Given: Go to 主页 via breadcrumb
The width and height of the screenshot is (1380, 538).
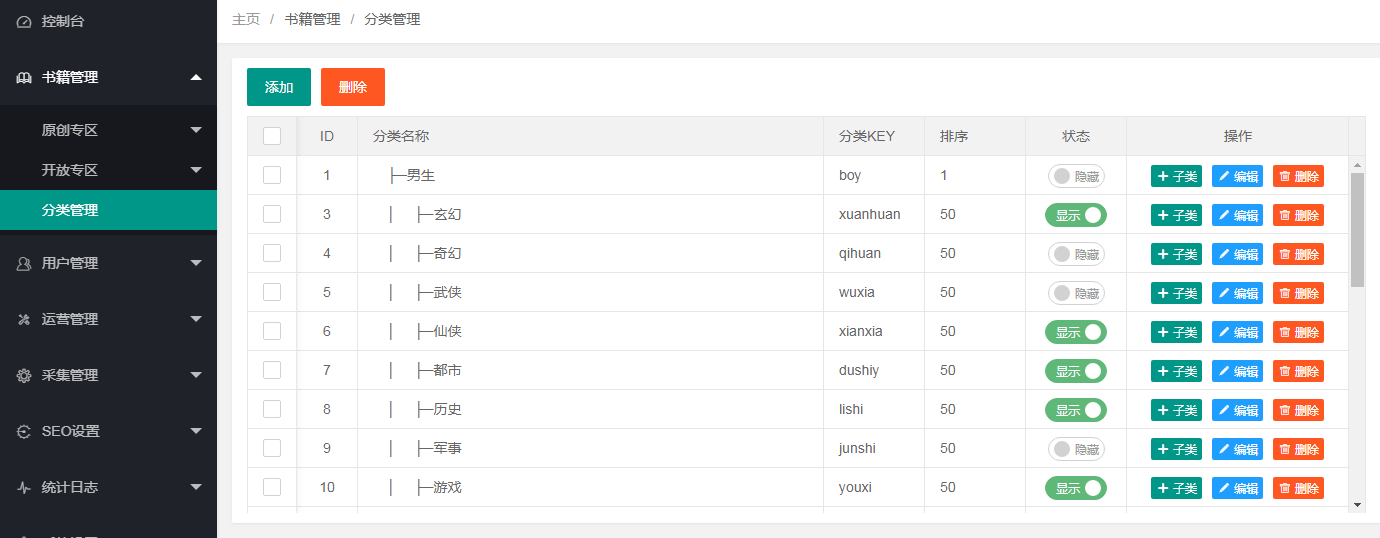Looking at the screenshot, I should [246, 19].
